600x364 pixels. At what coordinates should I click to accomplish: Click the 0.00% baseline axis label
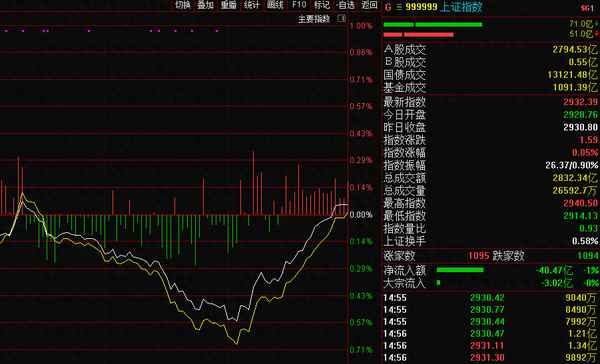pyautogui.click(x=361, y=215)
